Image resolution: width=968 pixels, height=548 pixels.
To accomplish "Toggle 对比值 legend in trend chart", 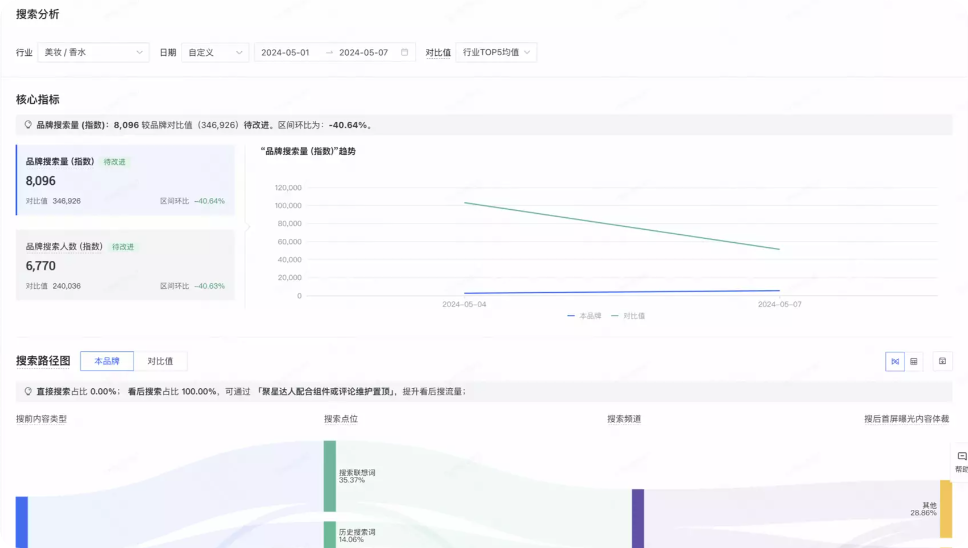I will click(x=628, y=315).
